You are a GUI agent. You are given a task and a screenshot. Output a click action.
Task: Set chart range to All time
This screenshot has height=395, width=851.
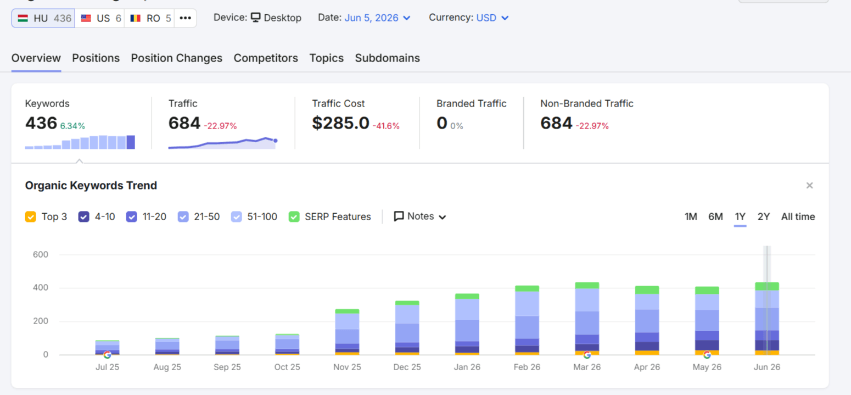798,216
